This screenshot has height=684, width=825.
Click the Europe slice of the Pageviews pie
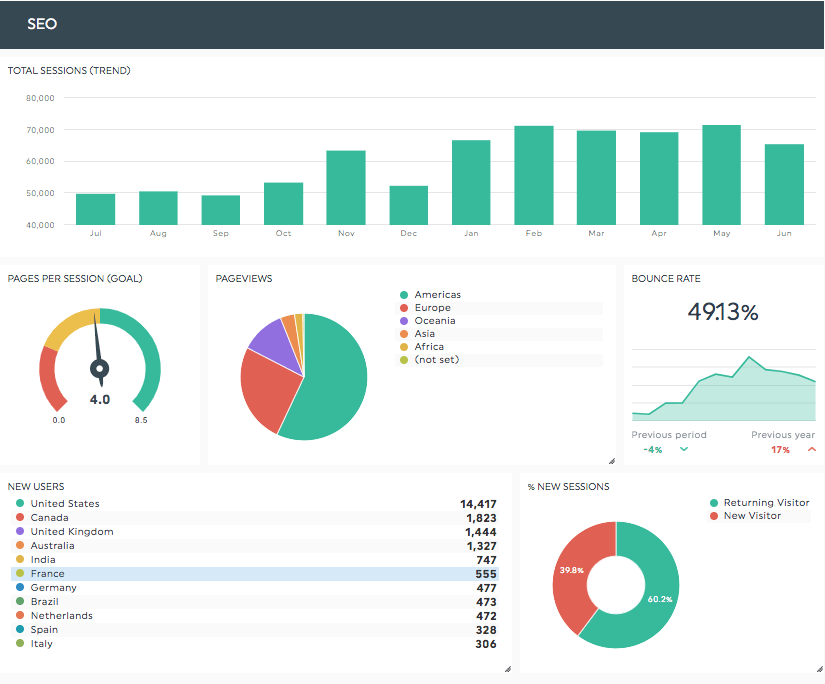click(265, 390)
